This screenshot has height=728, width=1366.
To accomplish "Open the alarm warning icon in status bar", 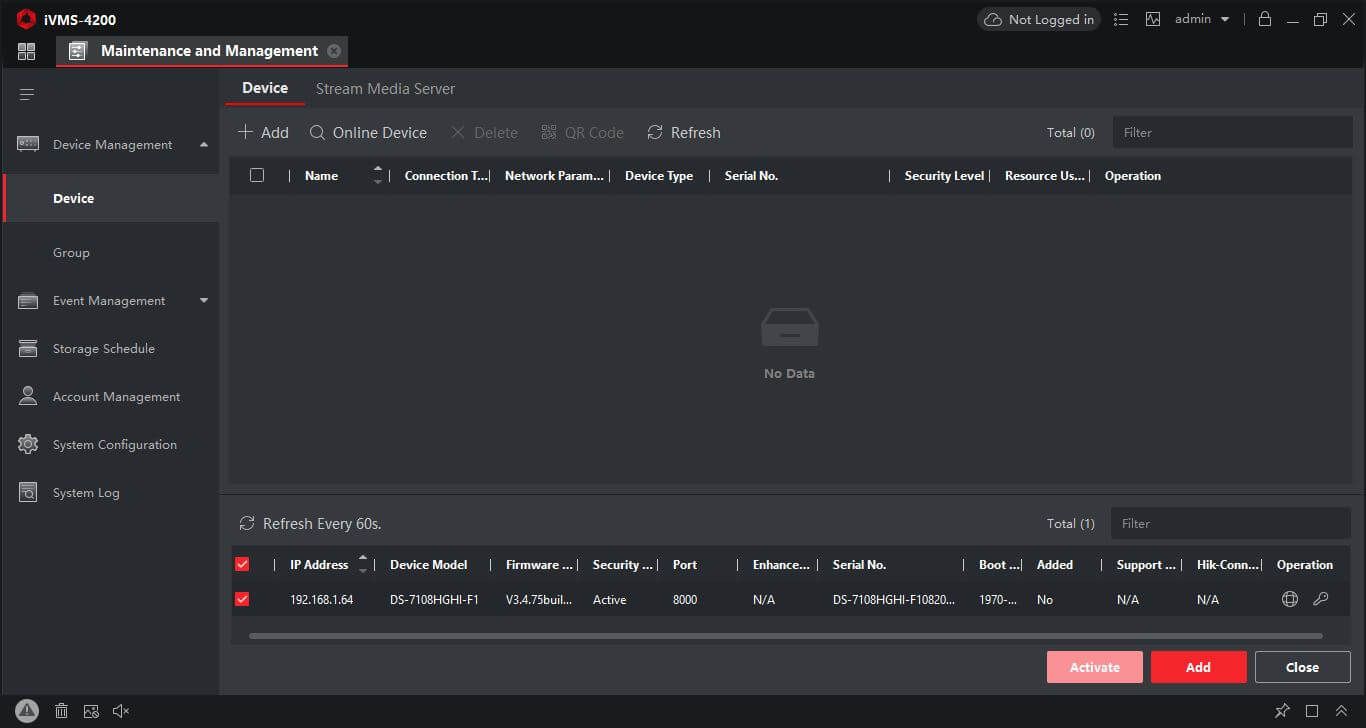I will [27, 711].
